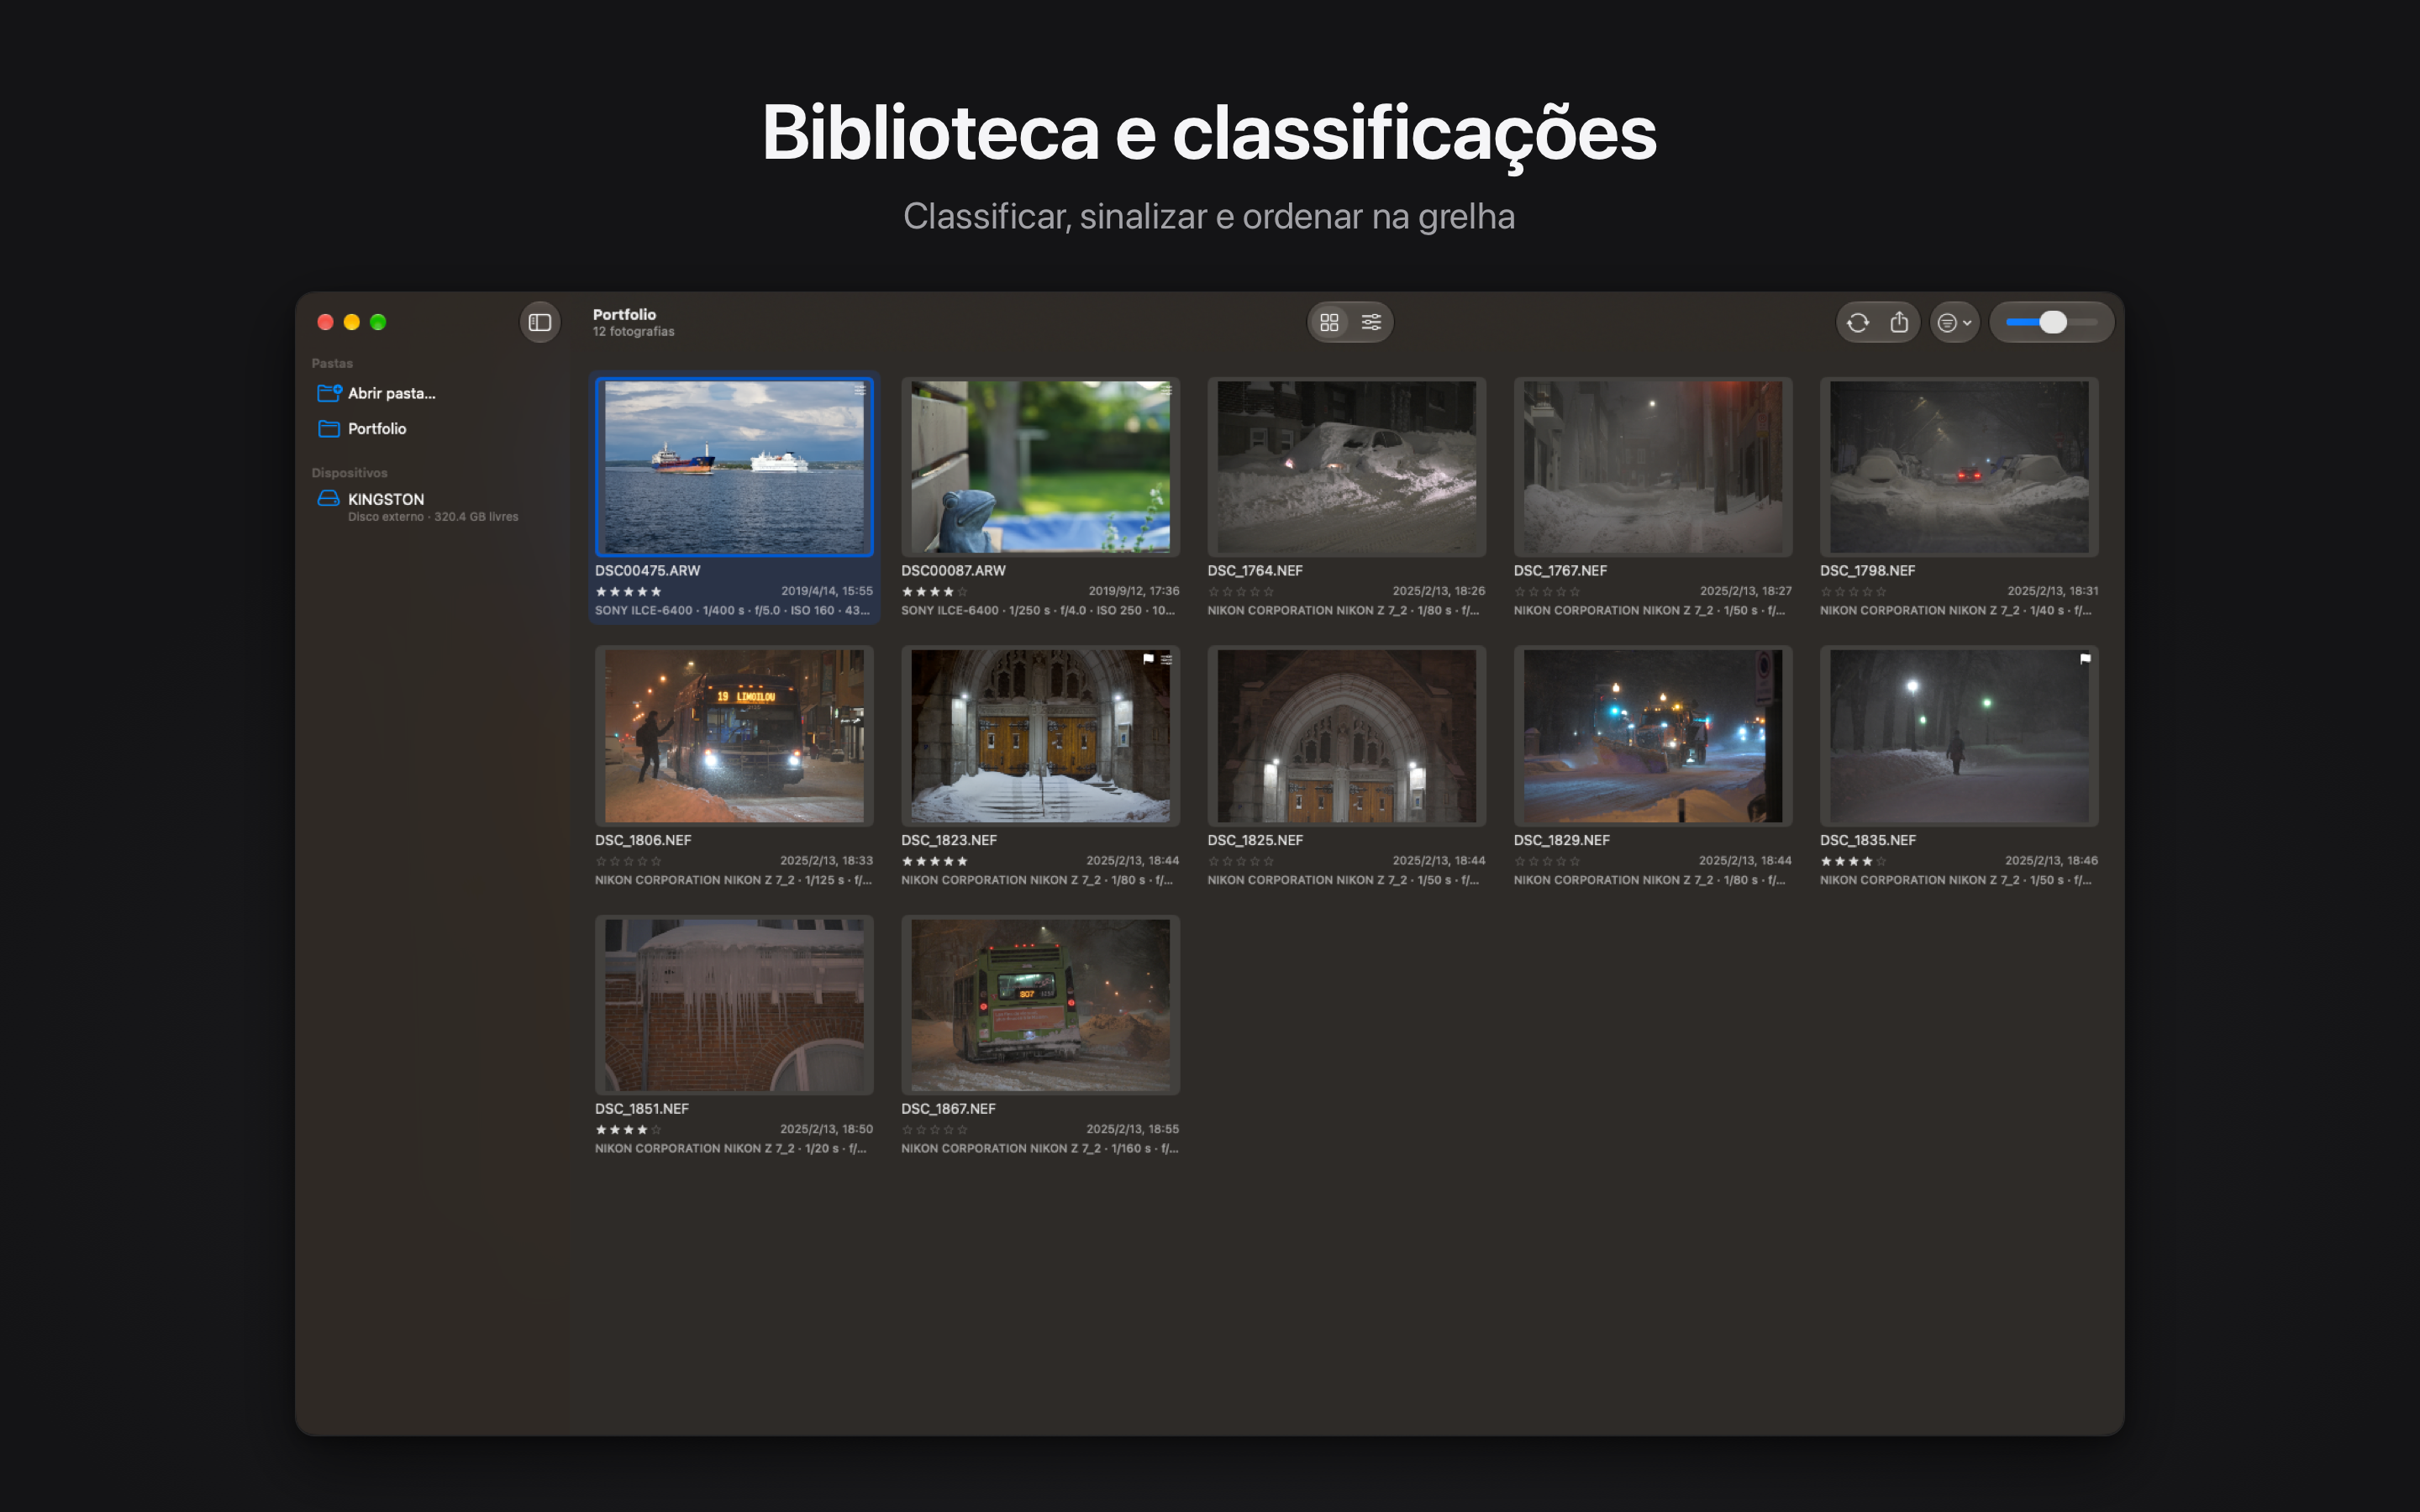Click the KINGSTON drive icon
The width and height of the screenshot is (2420, 1512).
point(329,498)
